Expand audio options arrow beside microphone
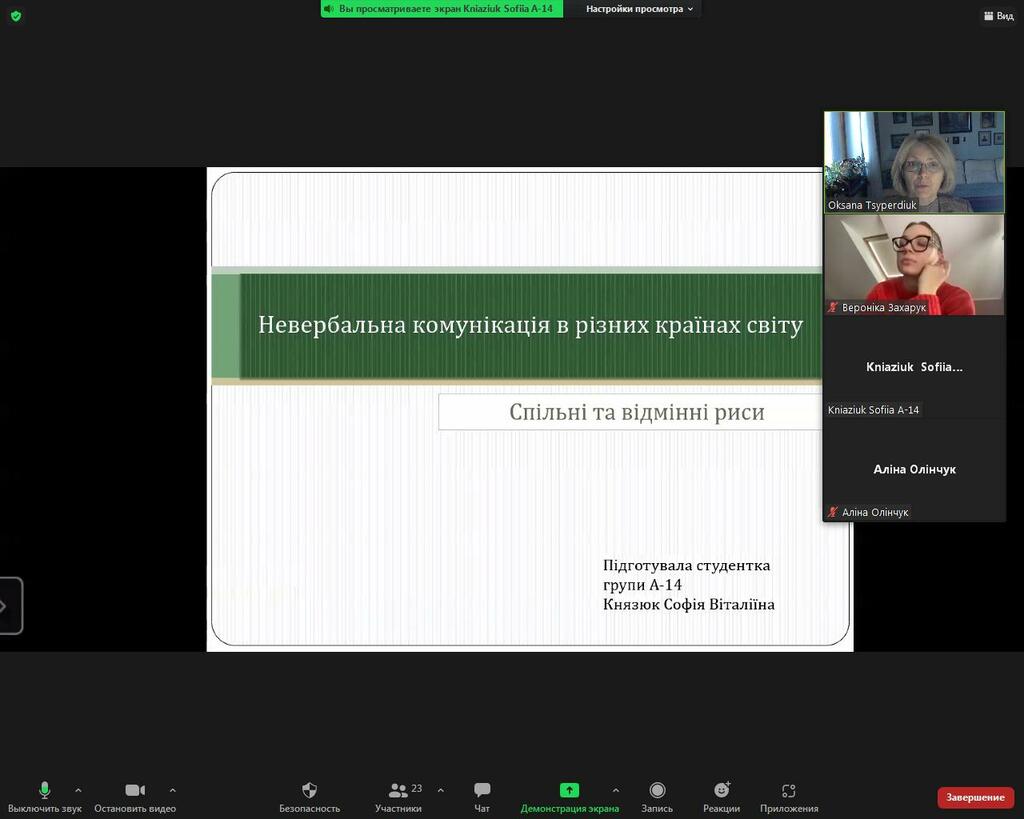The image size is (1024, 819). click(78, 790)
